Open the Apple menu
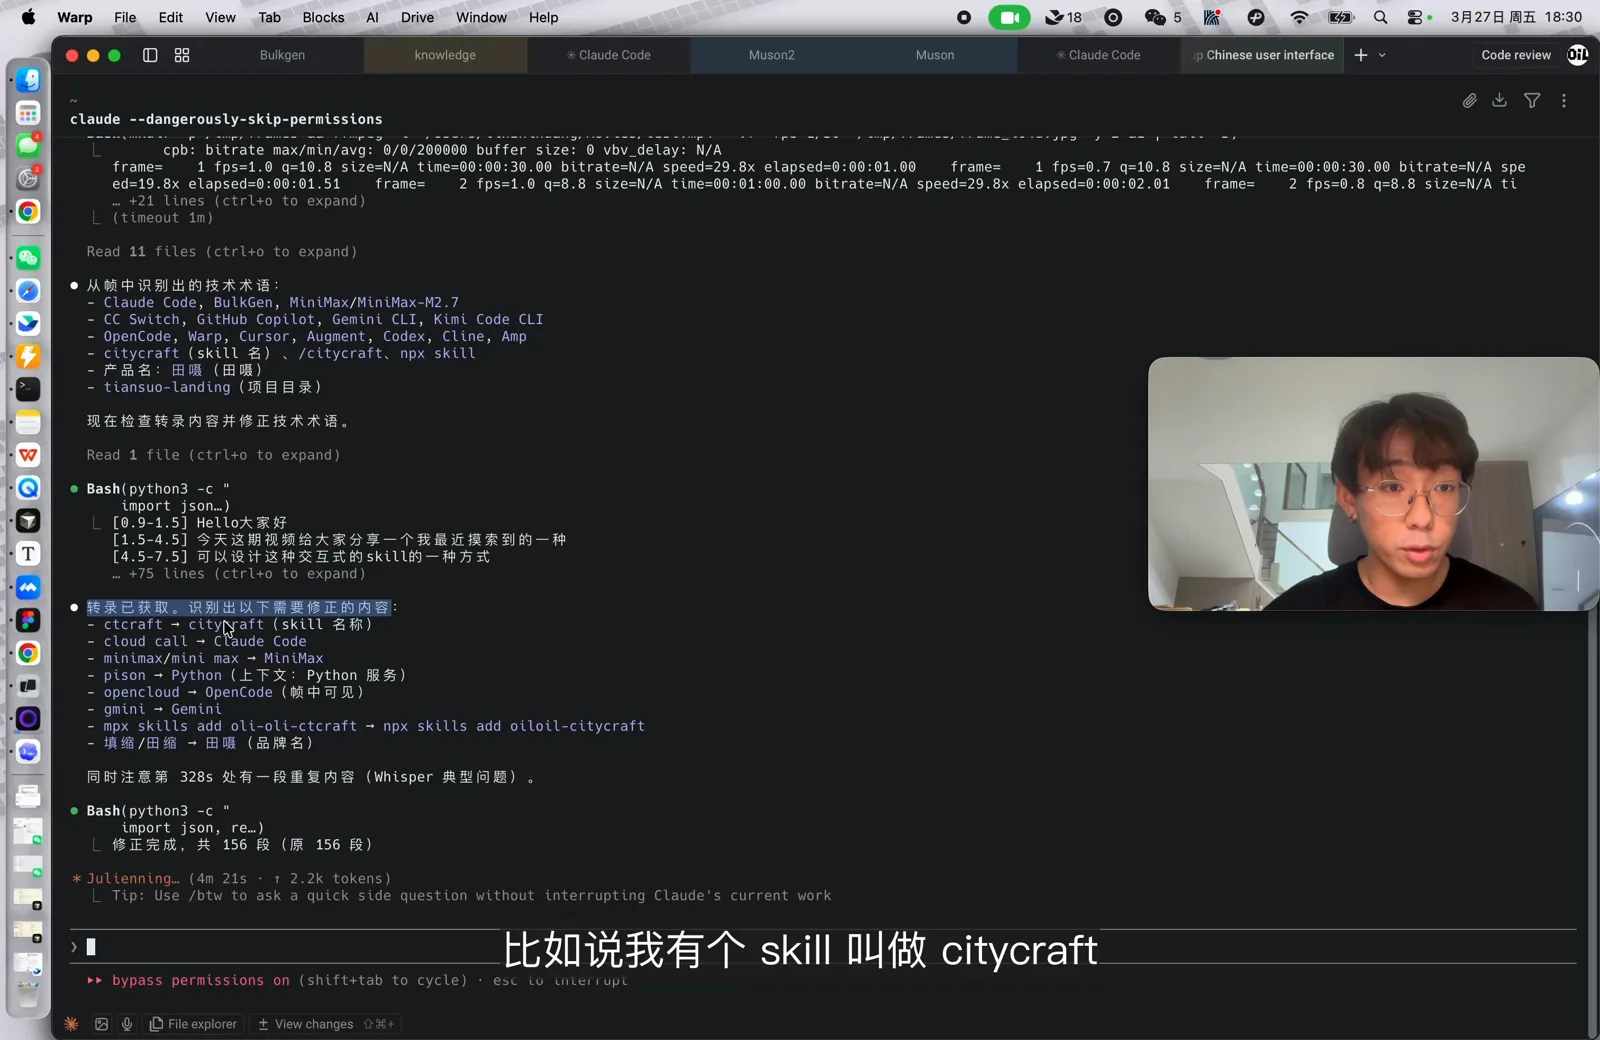Screen dimensions: 1600x1040 click(x=28, y=17)
